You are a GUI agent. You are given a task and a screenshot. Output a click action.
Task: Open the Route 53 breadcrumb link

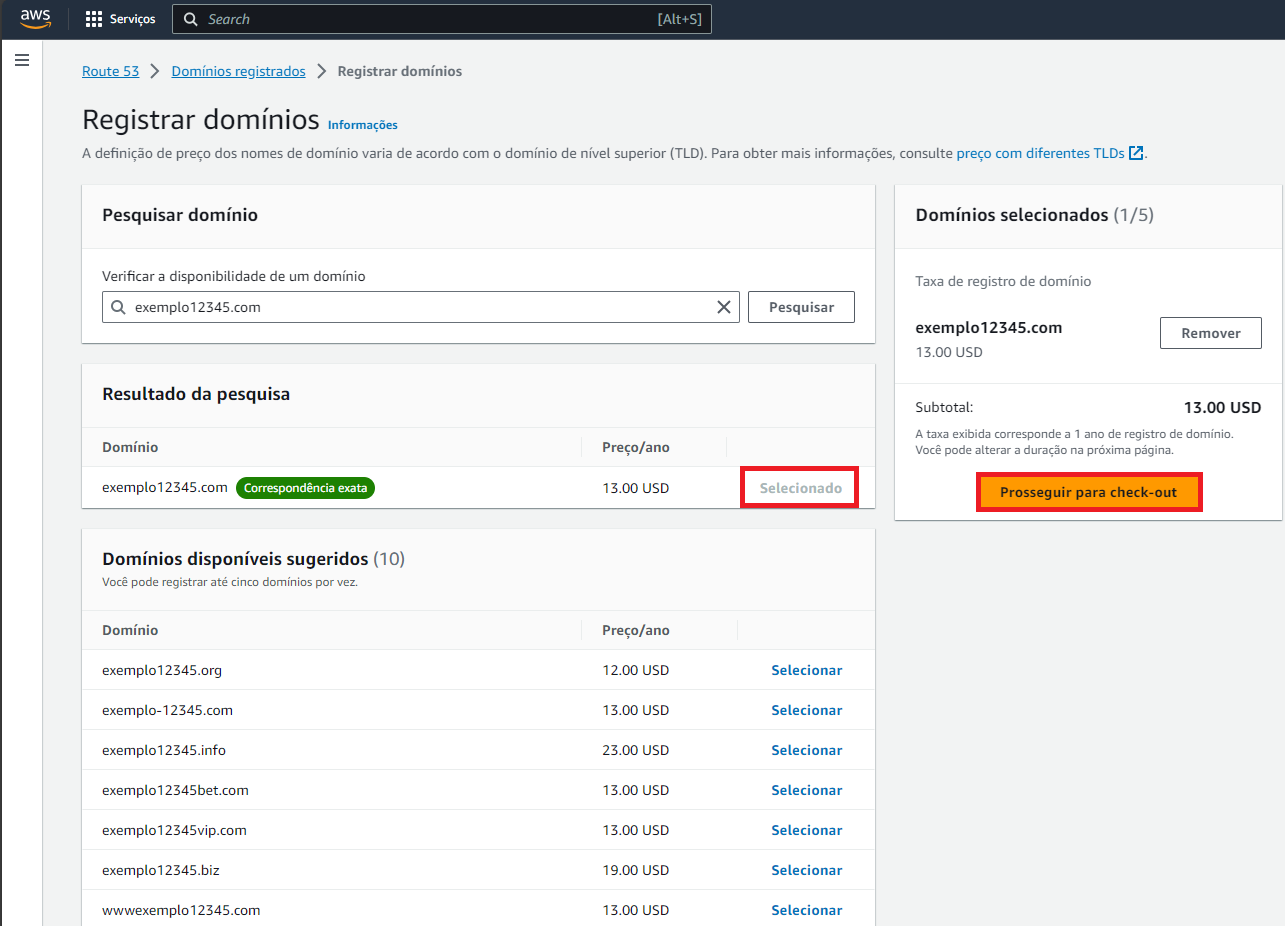(x=110, y=71)
